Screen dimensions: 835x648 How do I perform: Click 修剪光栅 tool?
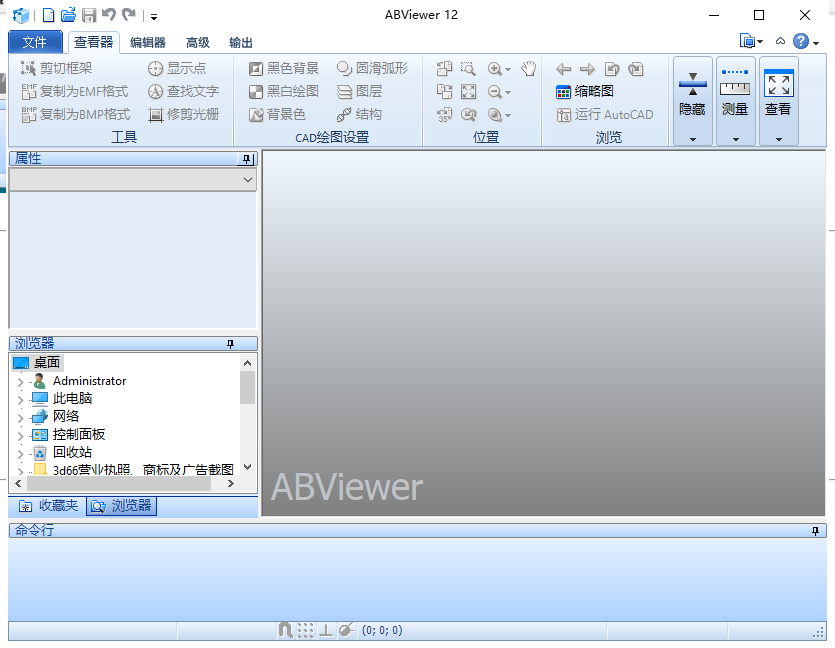point(183,114)
